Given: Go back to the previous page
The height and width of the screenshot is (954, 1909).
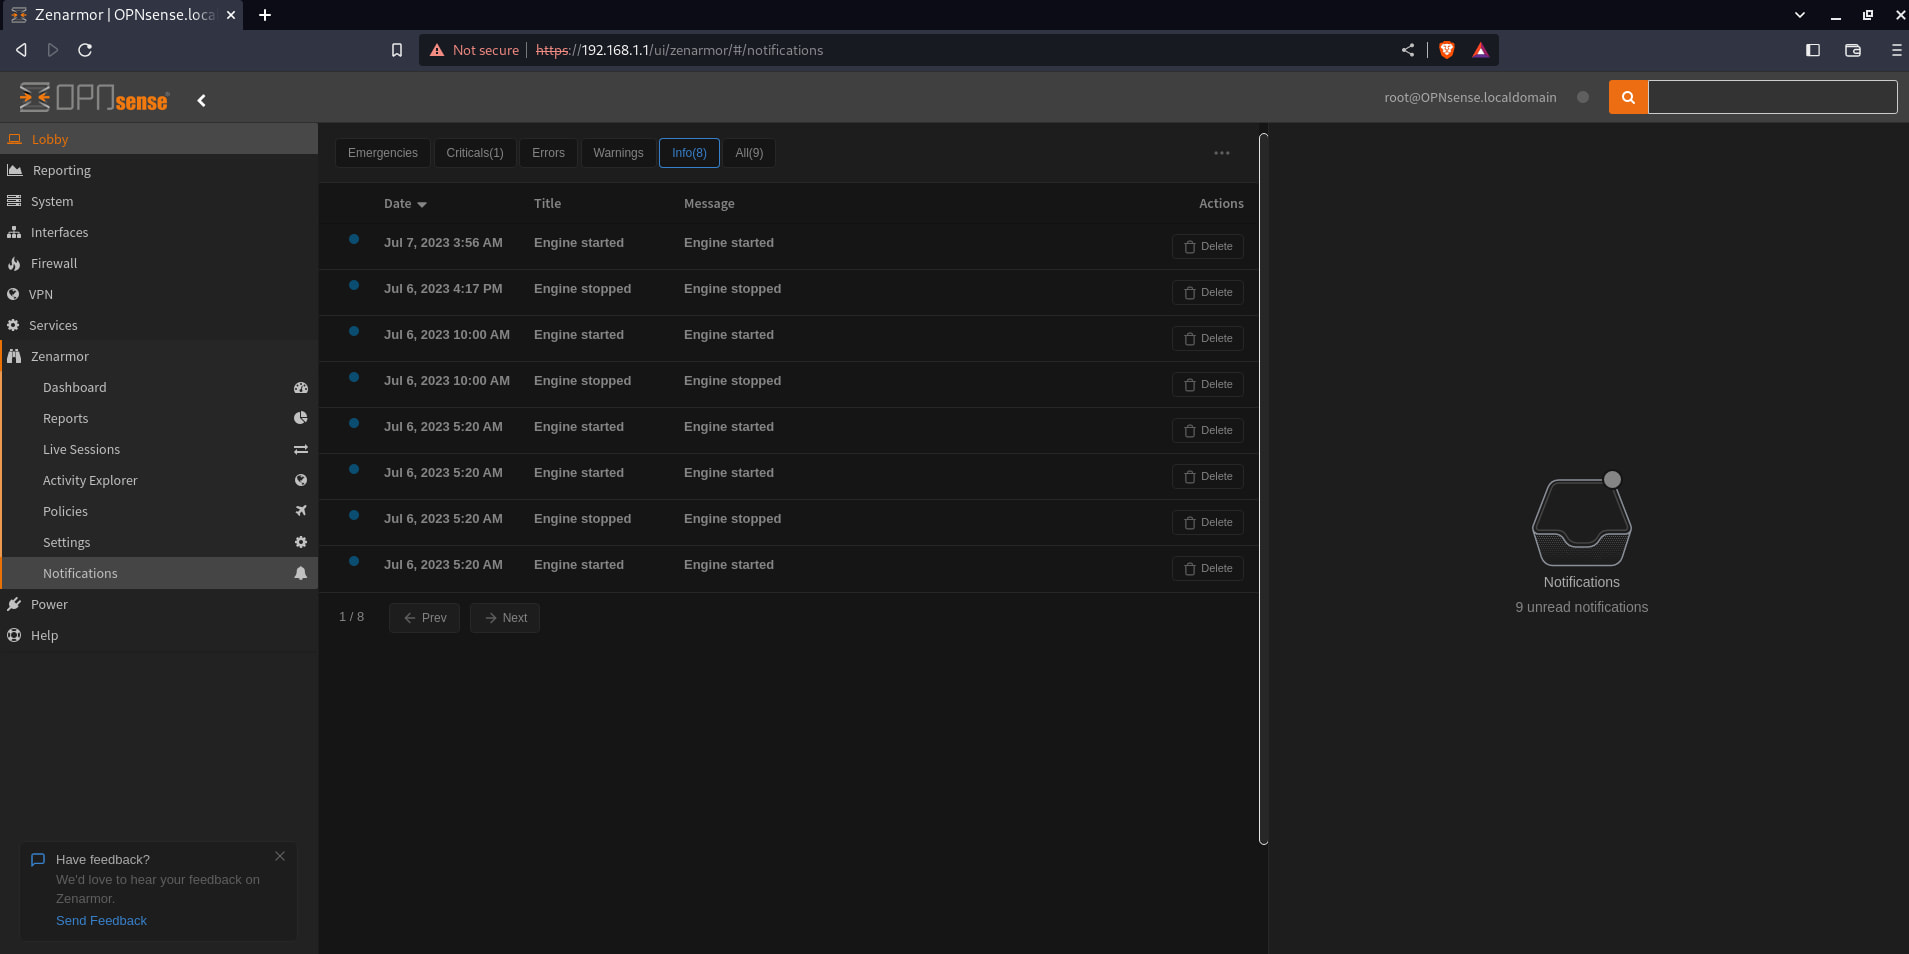Looking at the screenshot, I should 21,50.
